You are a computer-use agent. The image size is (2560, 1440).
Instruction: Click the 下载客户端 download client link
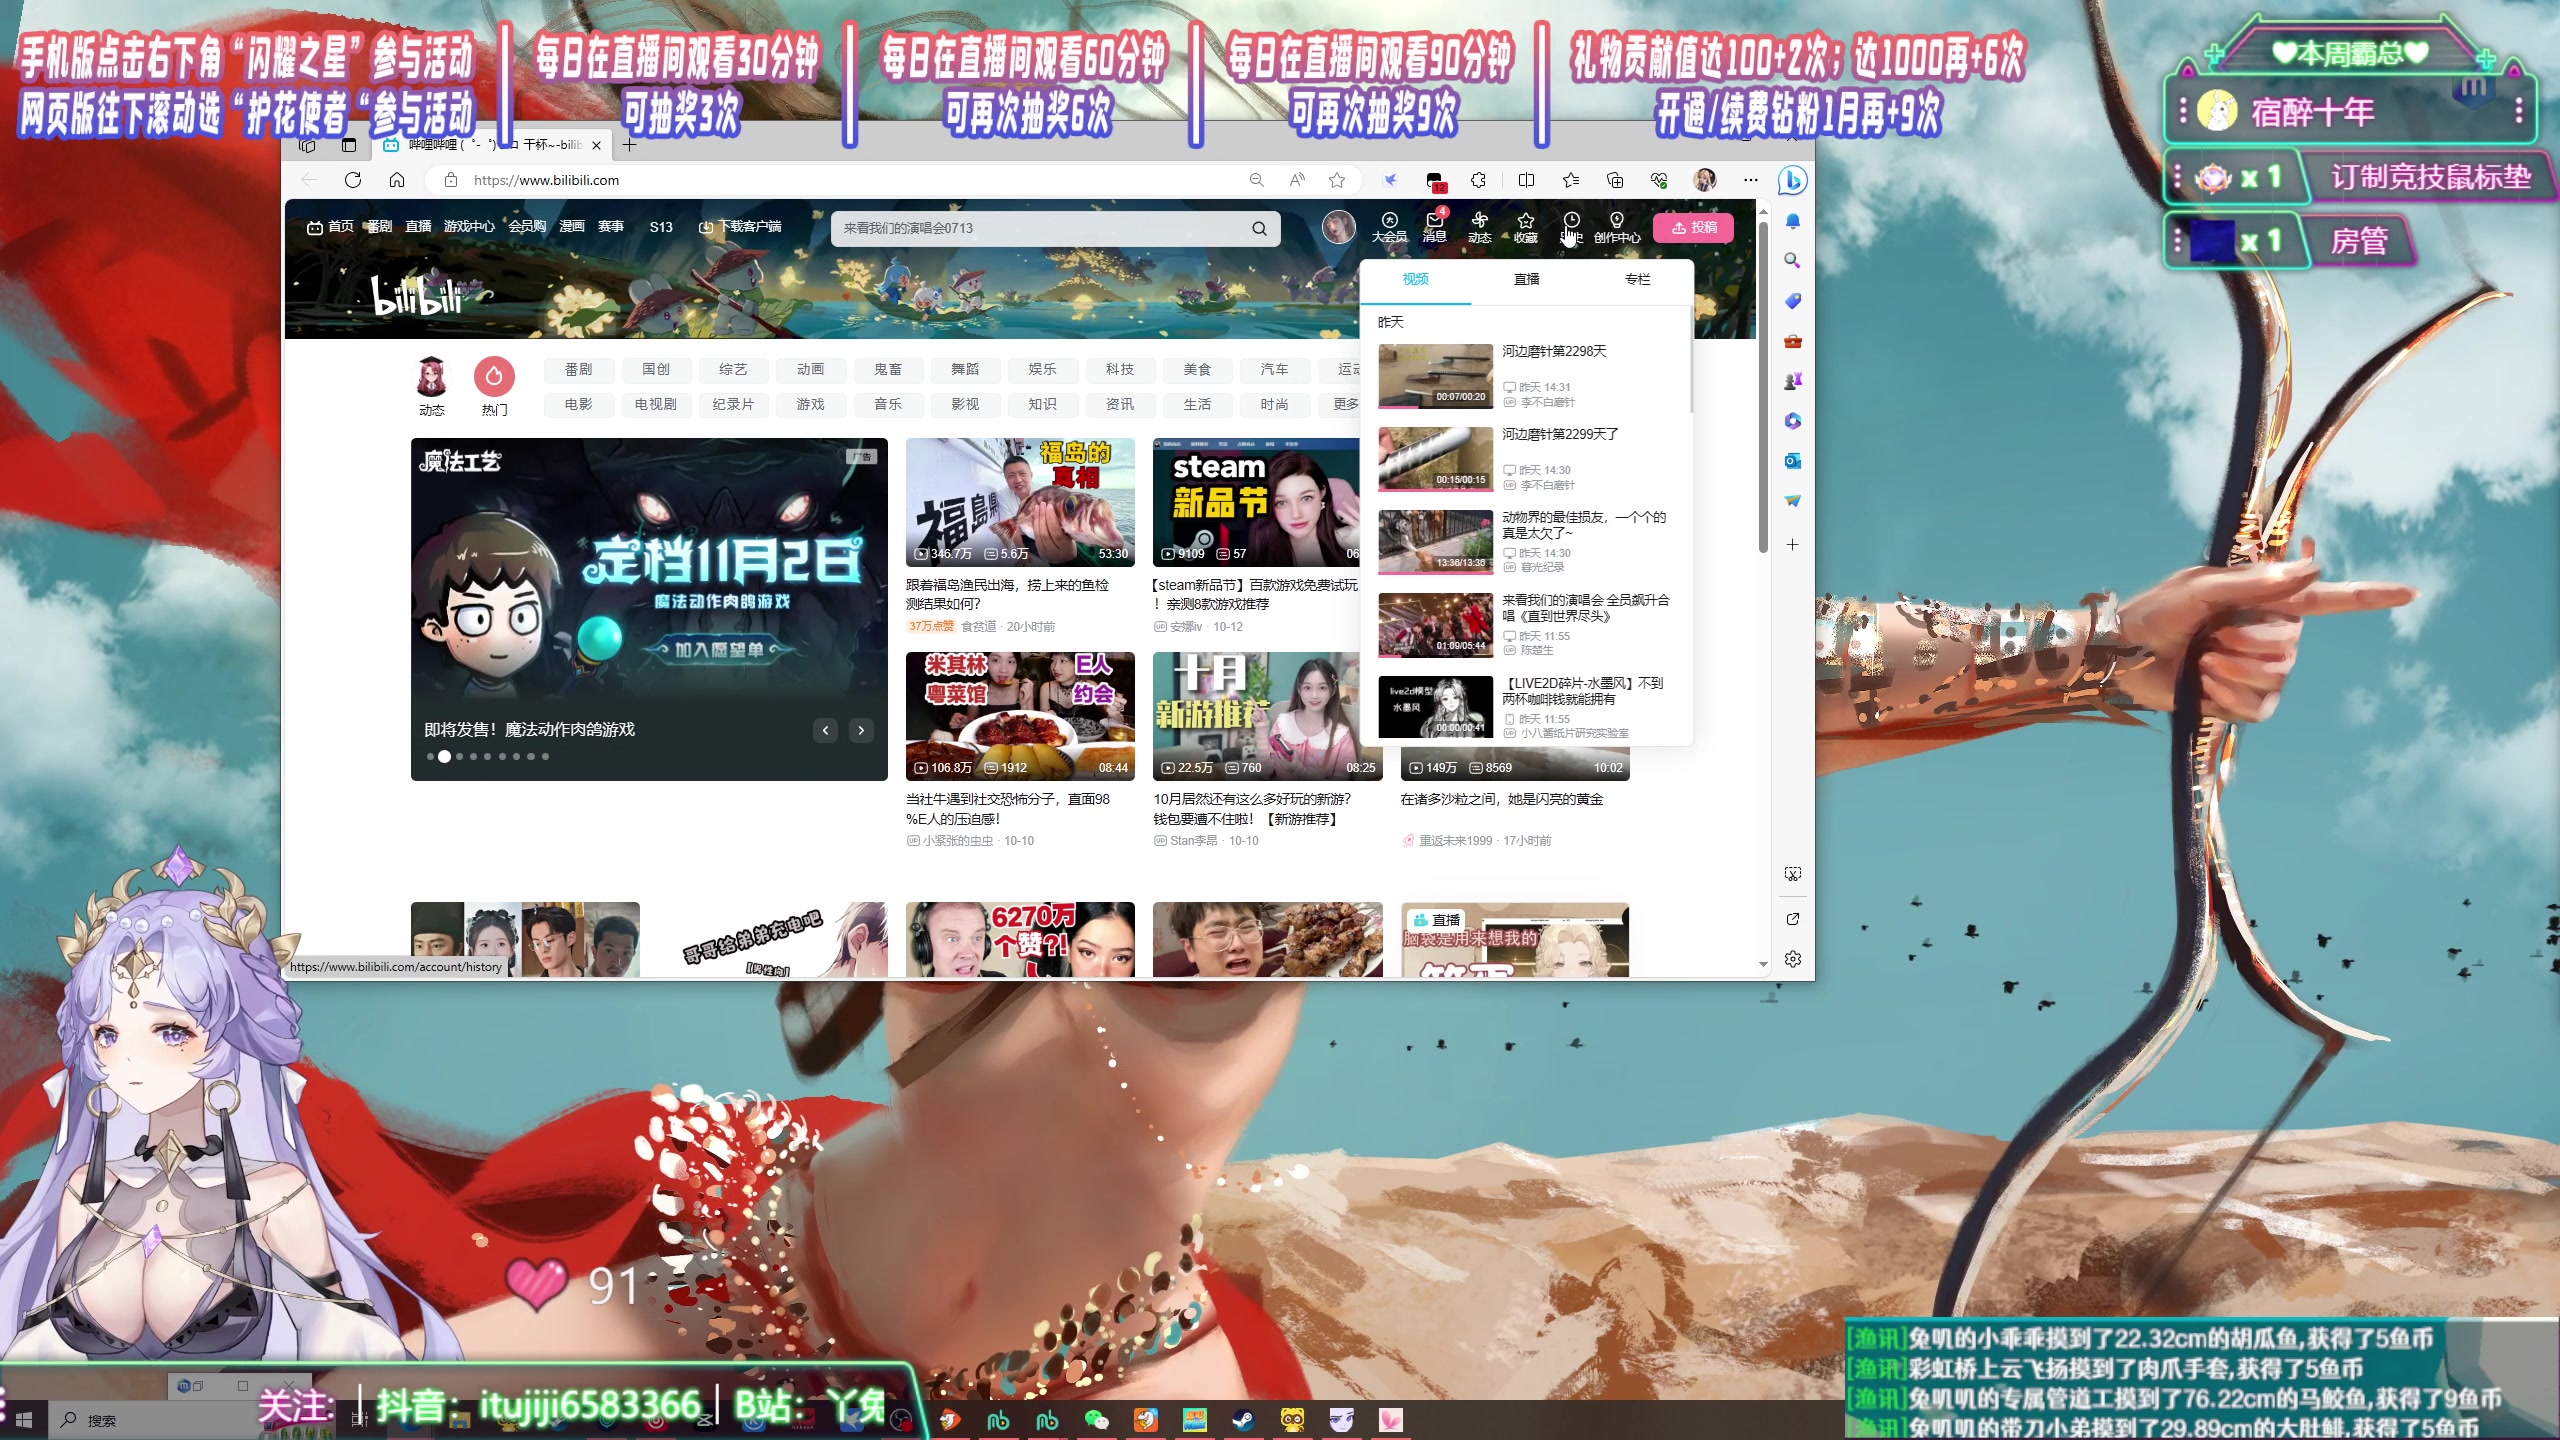pos(744,227)
